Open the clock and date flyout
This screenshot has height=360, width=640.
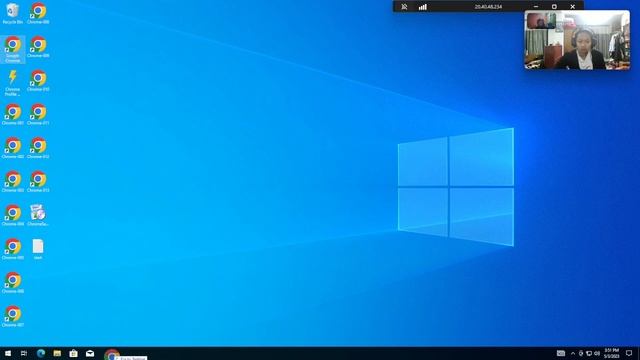click(611, 353)
